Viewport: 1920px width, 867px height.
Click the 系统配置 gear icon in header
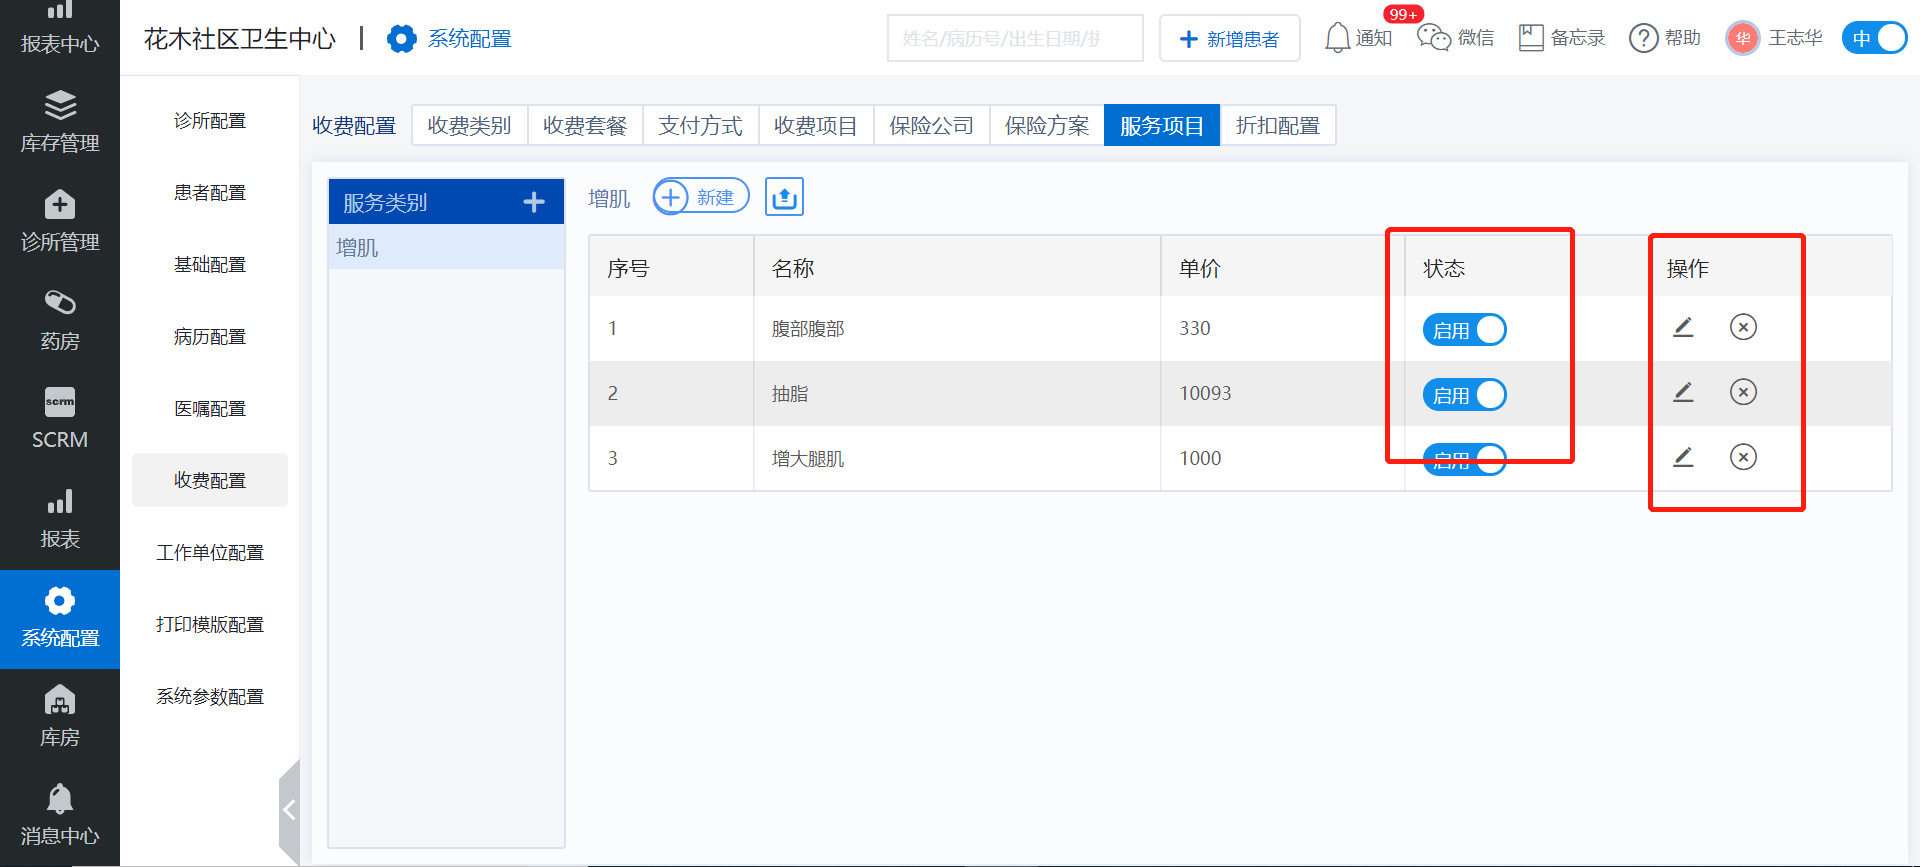[402, 39]
